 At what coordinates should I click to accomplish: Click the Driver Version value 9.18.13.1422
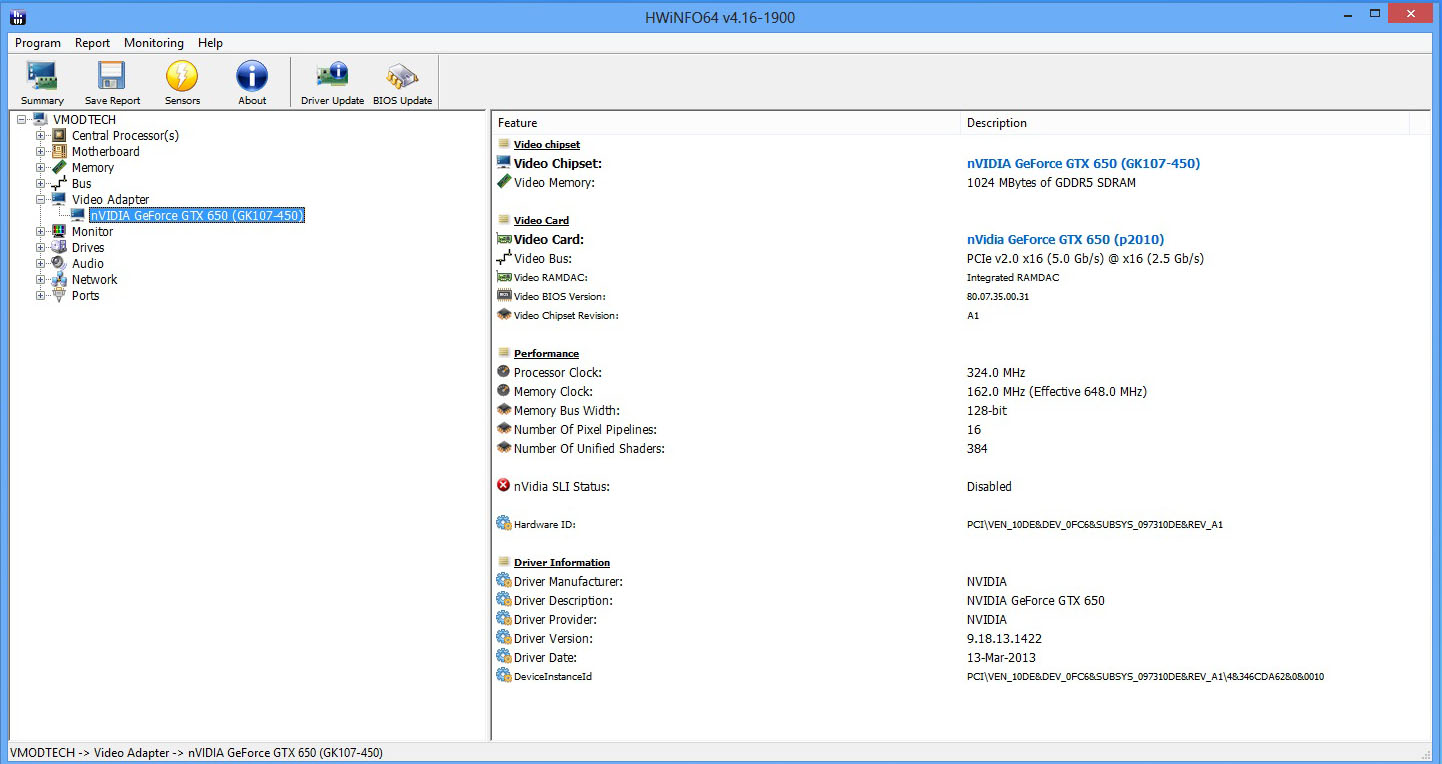1004,638
